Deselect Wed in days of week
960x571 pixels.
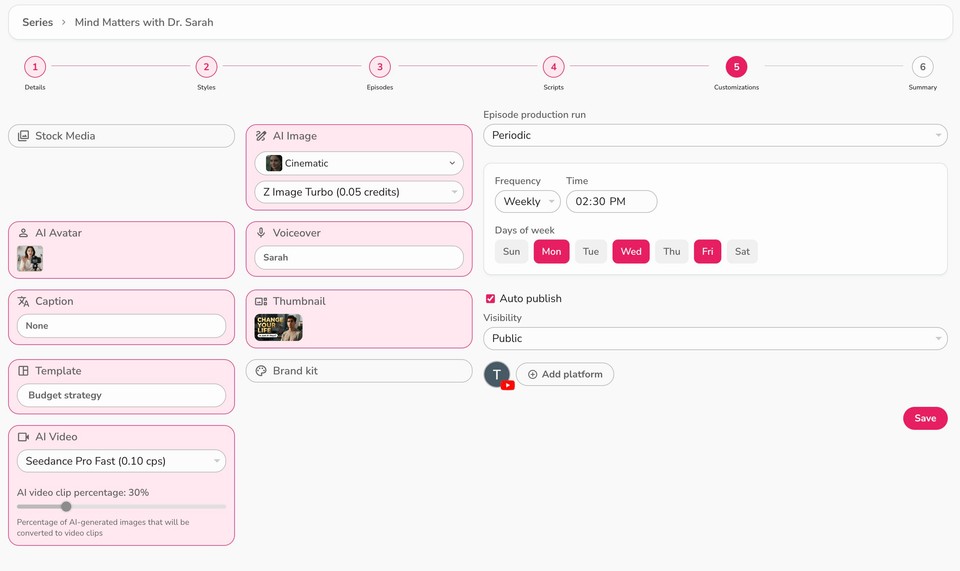coord(631,252)
